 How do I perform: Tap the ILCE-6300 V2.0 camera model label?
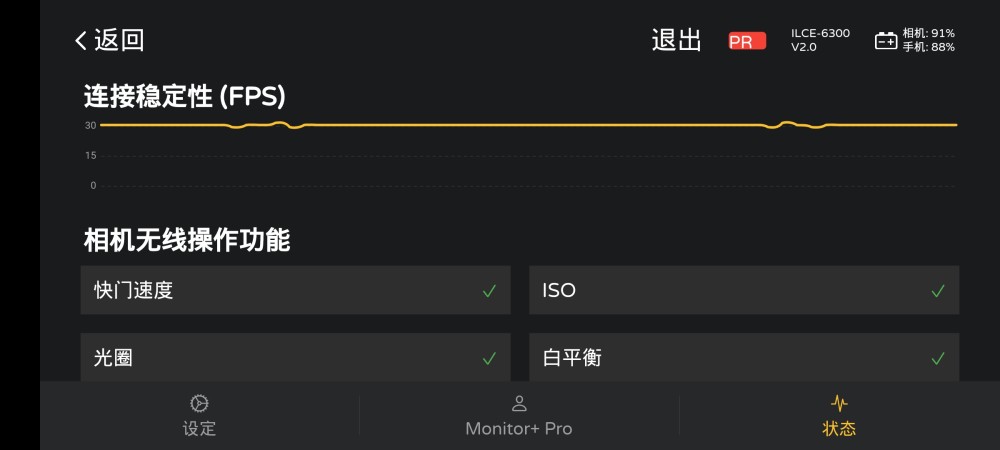(820, 40)
